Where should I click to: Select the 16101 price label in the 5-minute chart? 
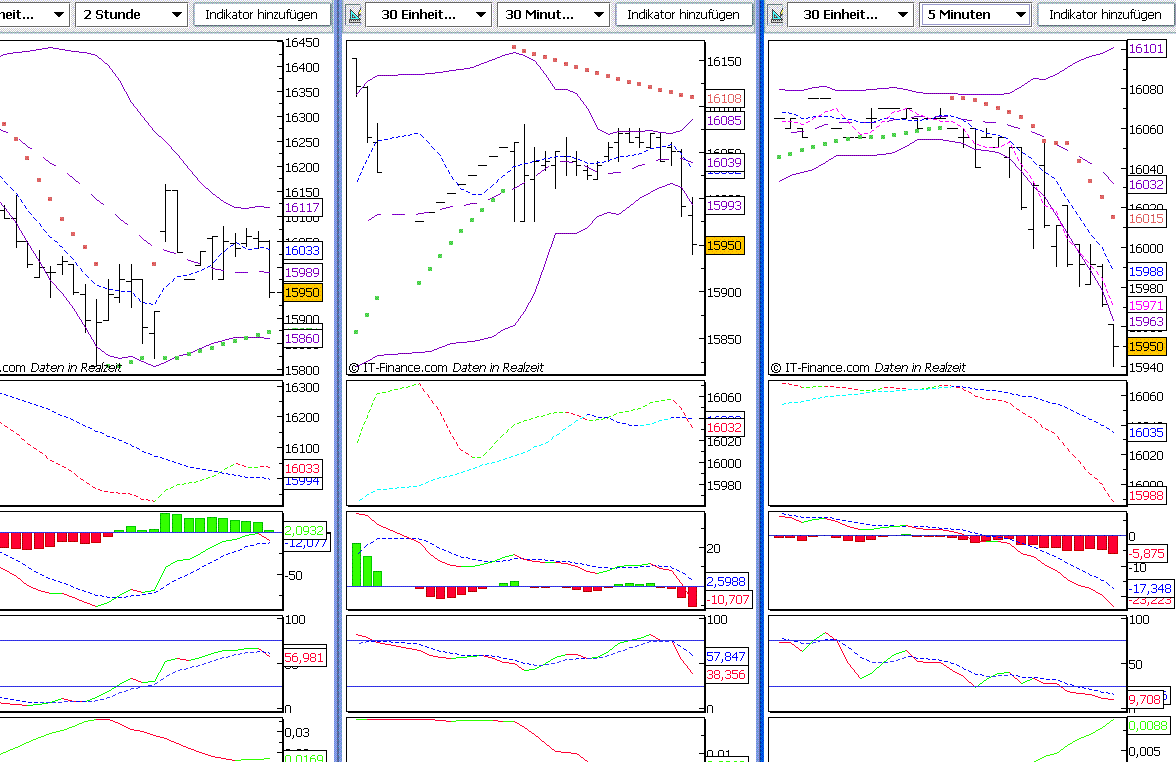coord(1146,49)
